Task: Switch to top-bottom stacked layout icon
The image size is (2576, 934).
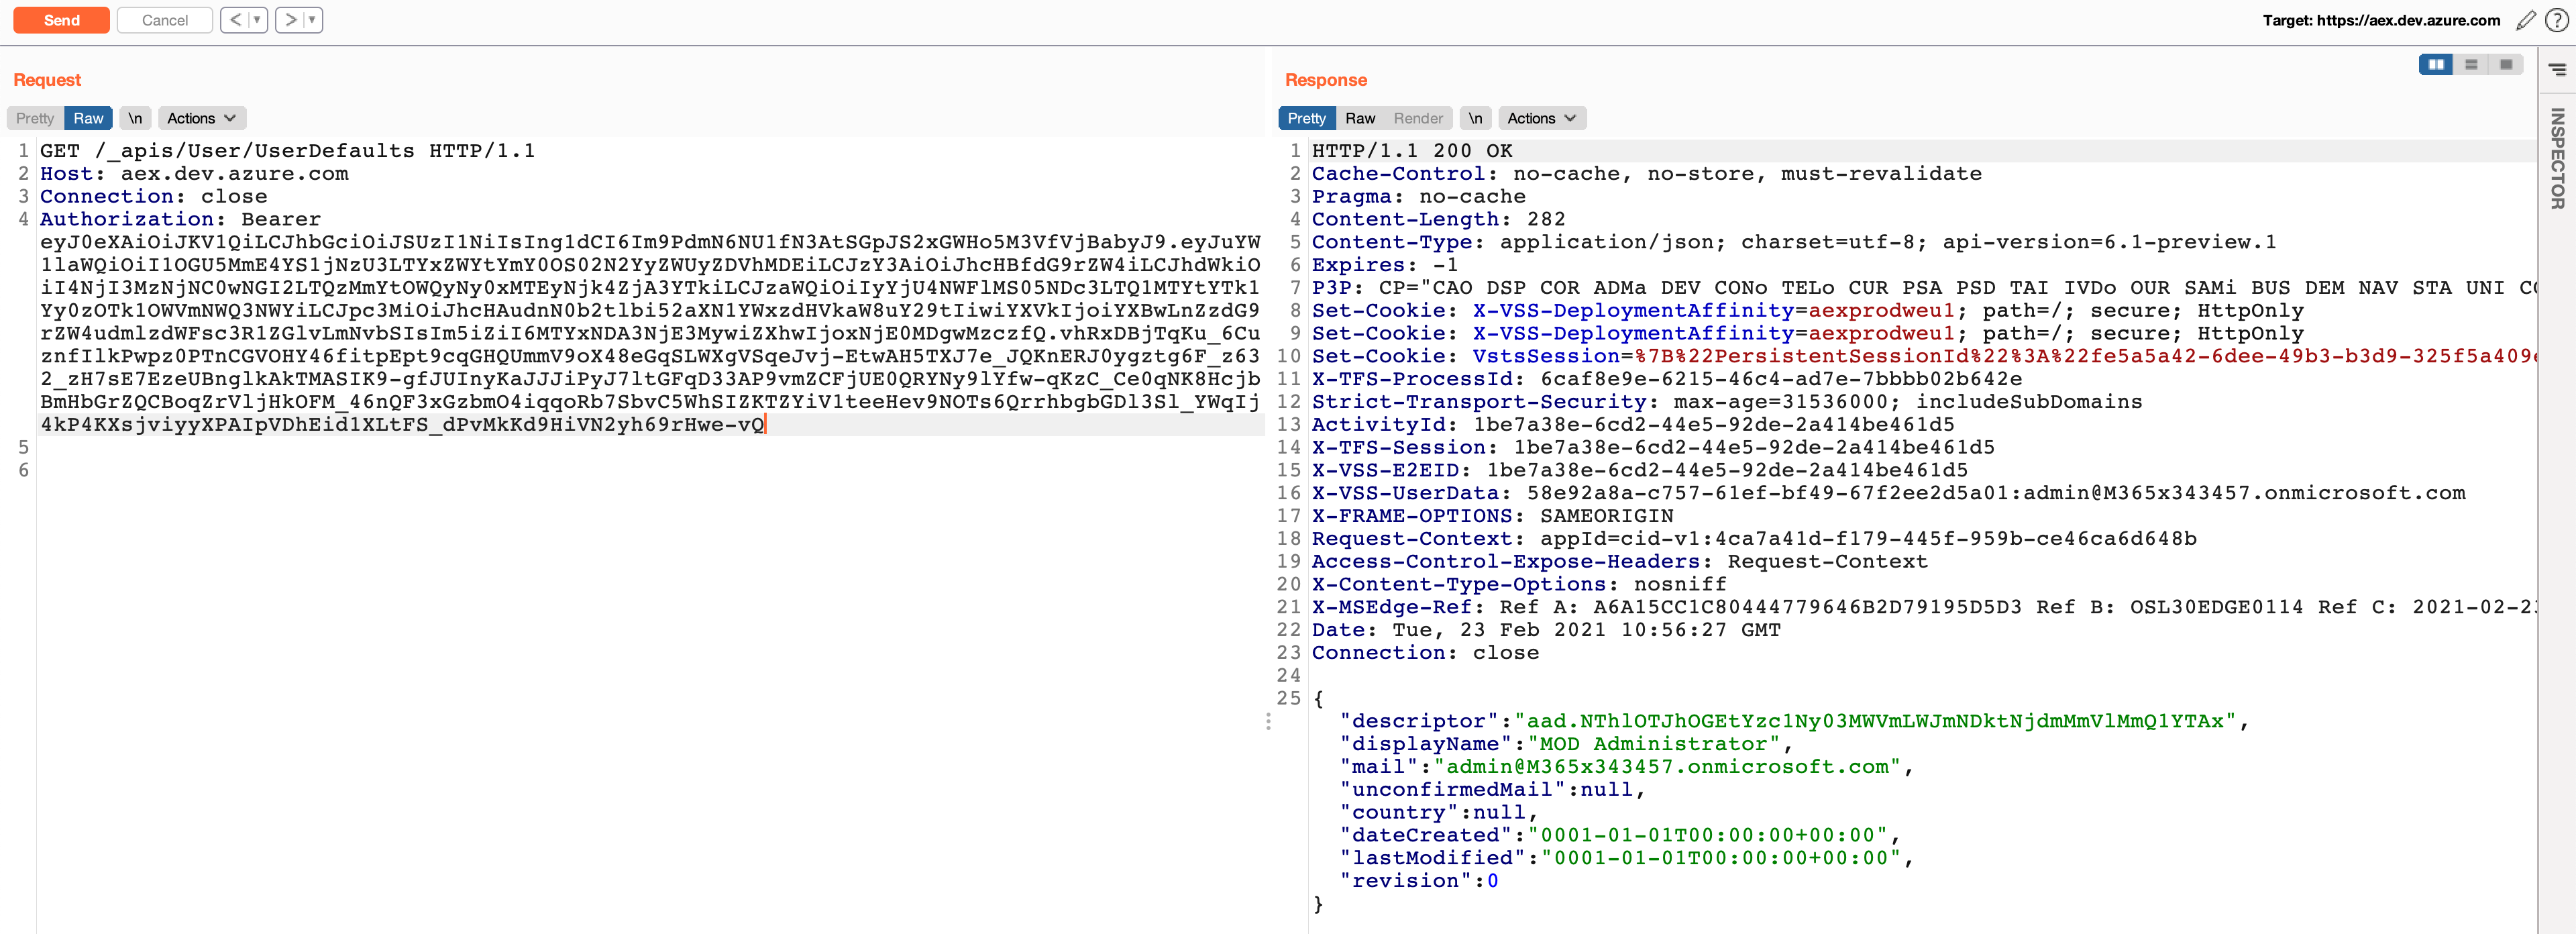Action: [2471, 65]
